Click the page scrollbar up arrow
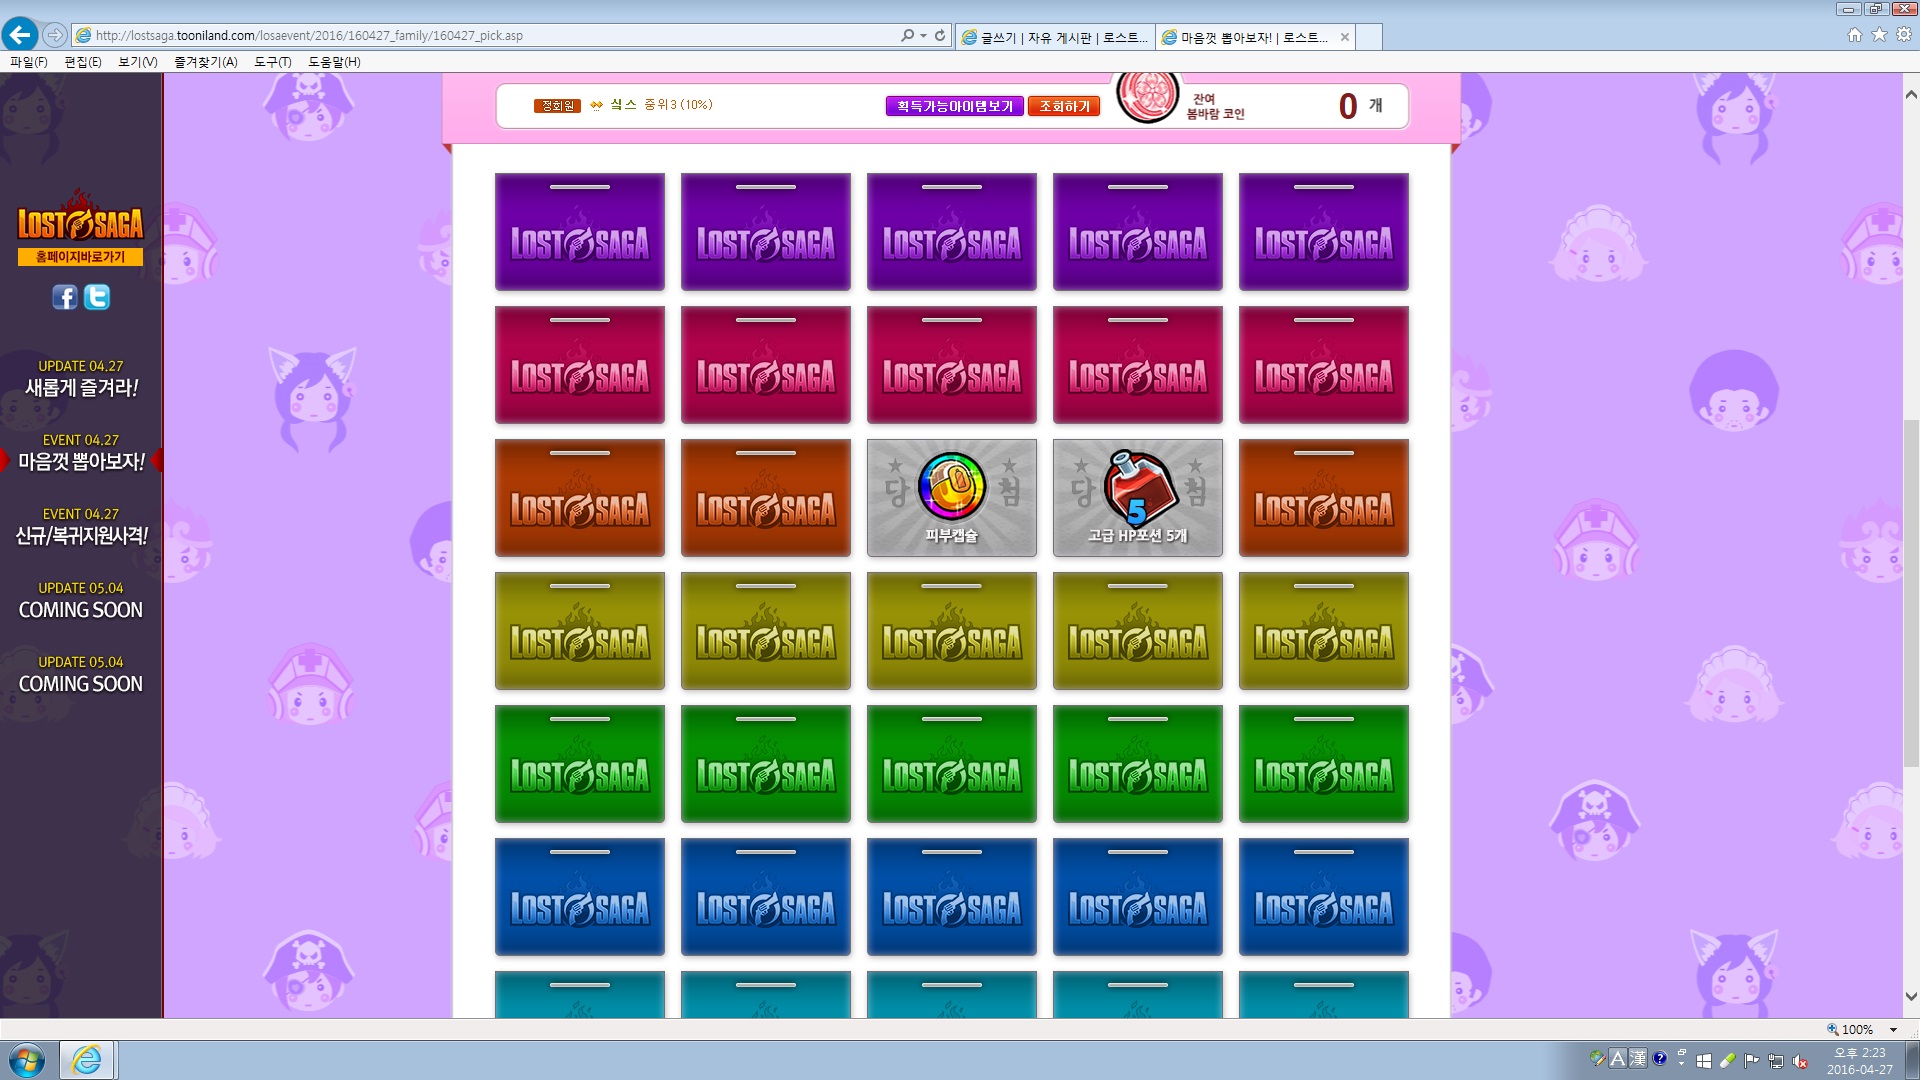 [1911, 95]
